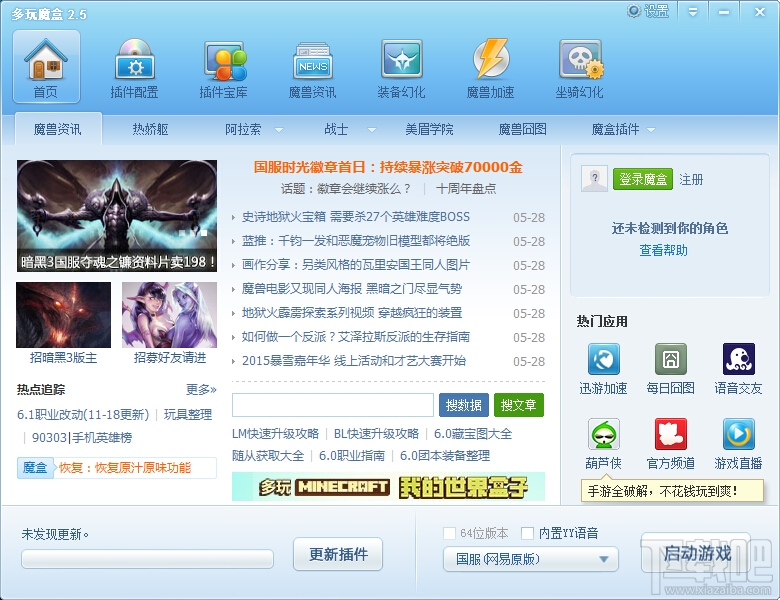Image resolution: width=780 pixels, height=600 pixels.
Task: Open 6.1职业改动(11-18更新) link
Action: tap(83, 414)
